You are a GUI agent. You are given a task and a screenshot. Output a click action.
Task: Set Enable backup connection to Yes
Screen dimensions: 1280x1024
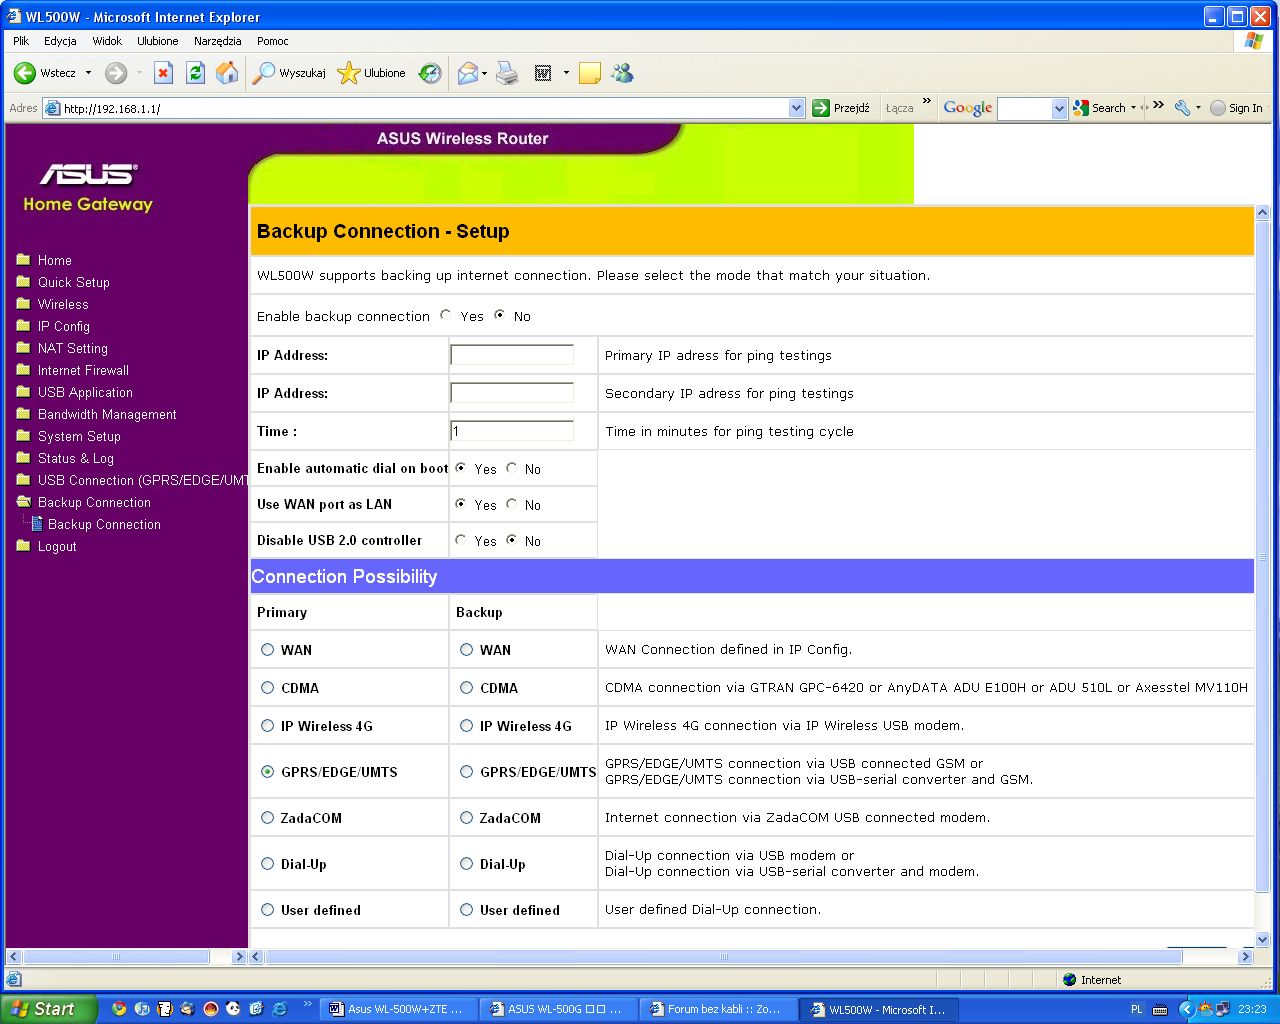[x=445, y=315]
